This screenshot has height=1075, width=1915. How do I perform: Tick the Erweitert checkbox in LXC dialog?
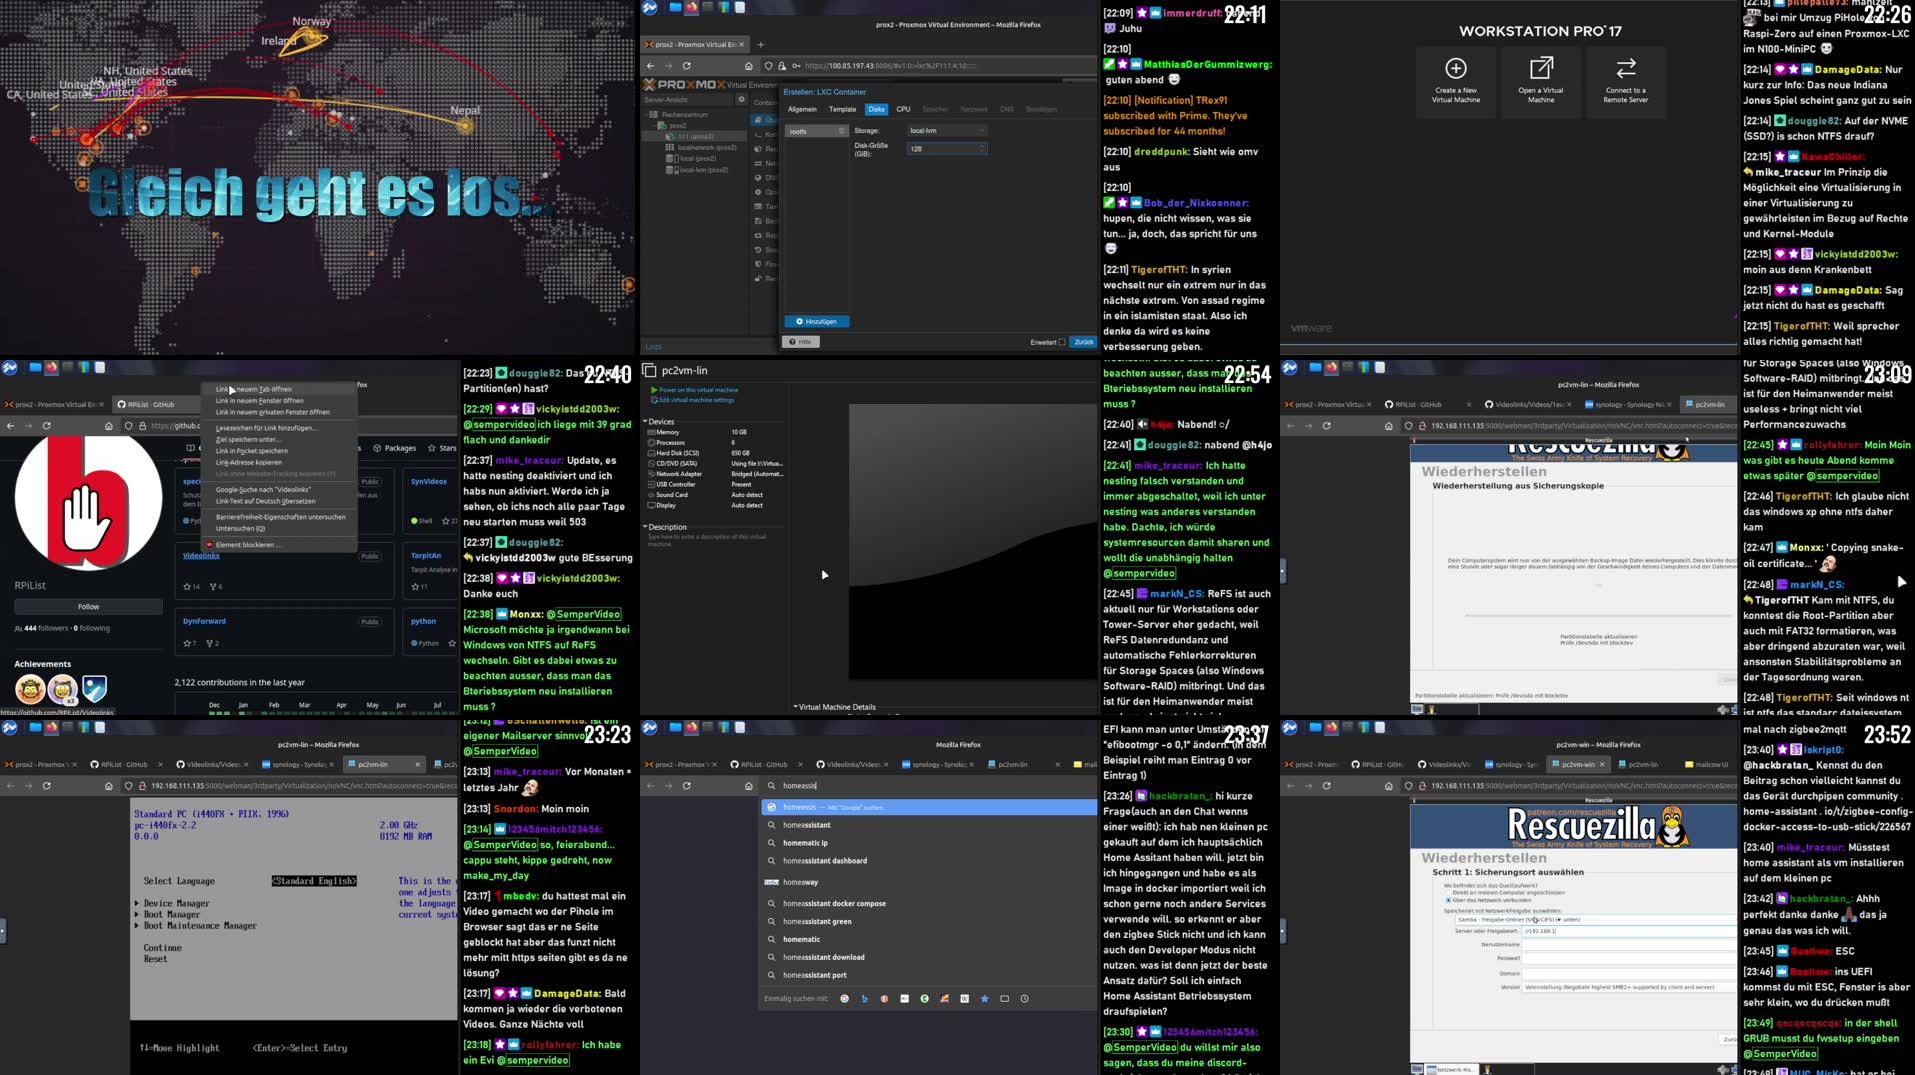[1062, 342]
